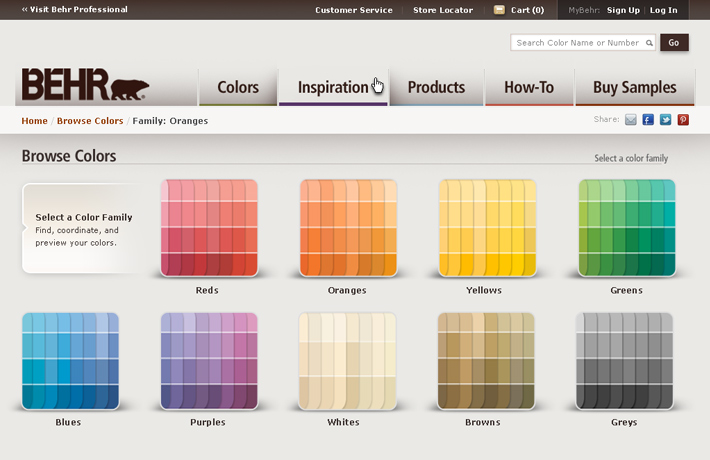Image resolution: width=710 pixels, height=460 pixels.
Task: Open the Inspiration tab
Action: click(333, 87)
